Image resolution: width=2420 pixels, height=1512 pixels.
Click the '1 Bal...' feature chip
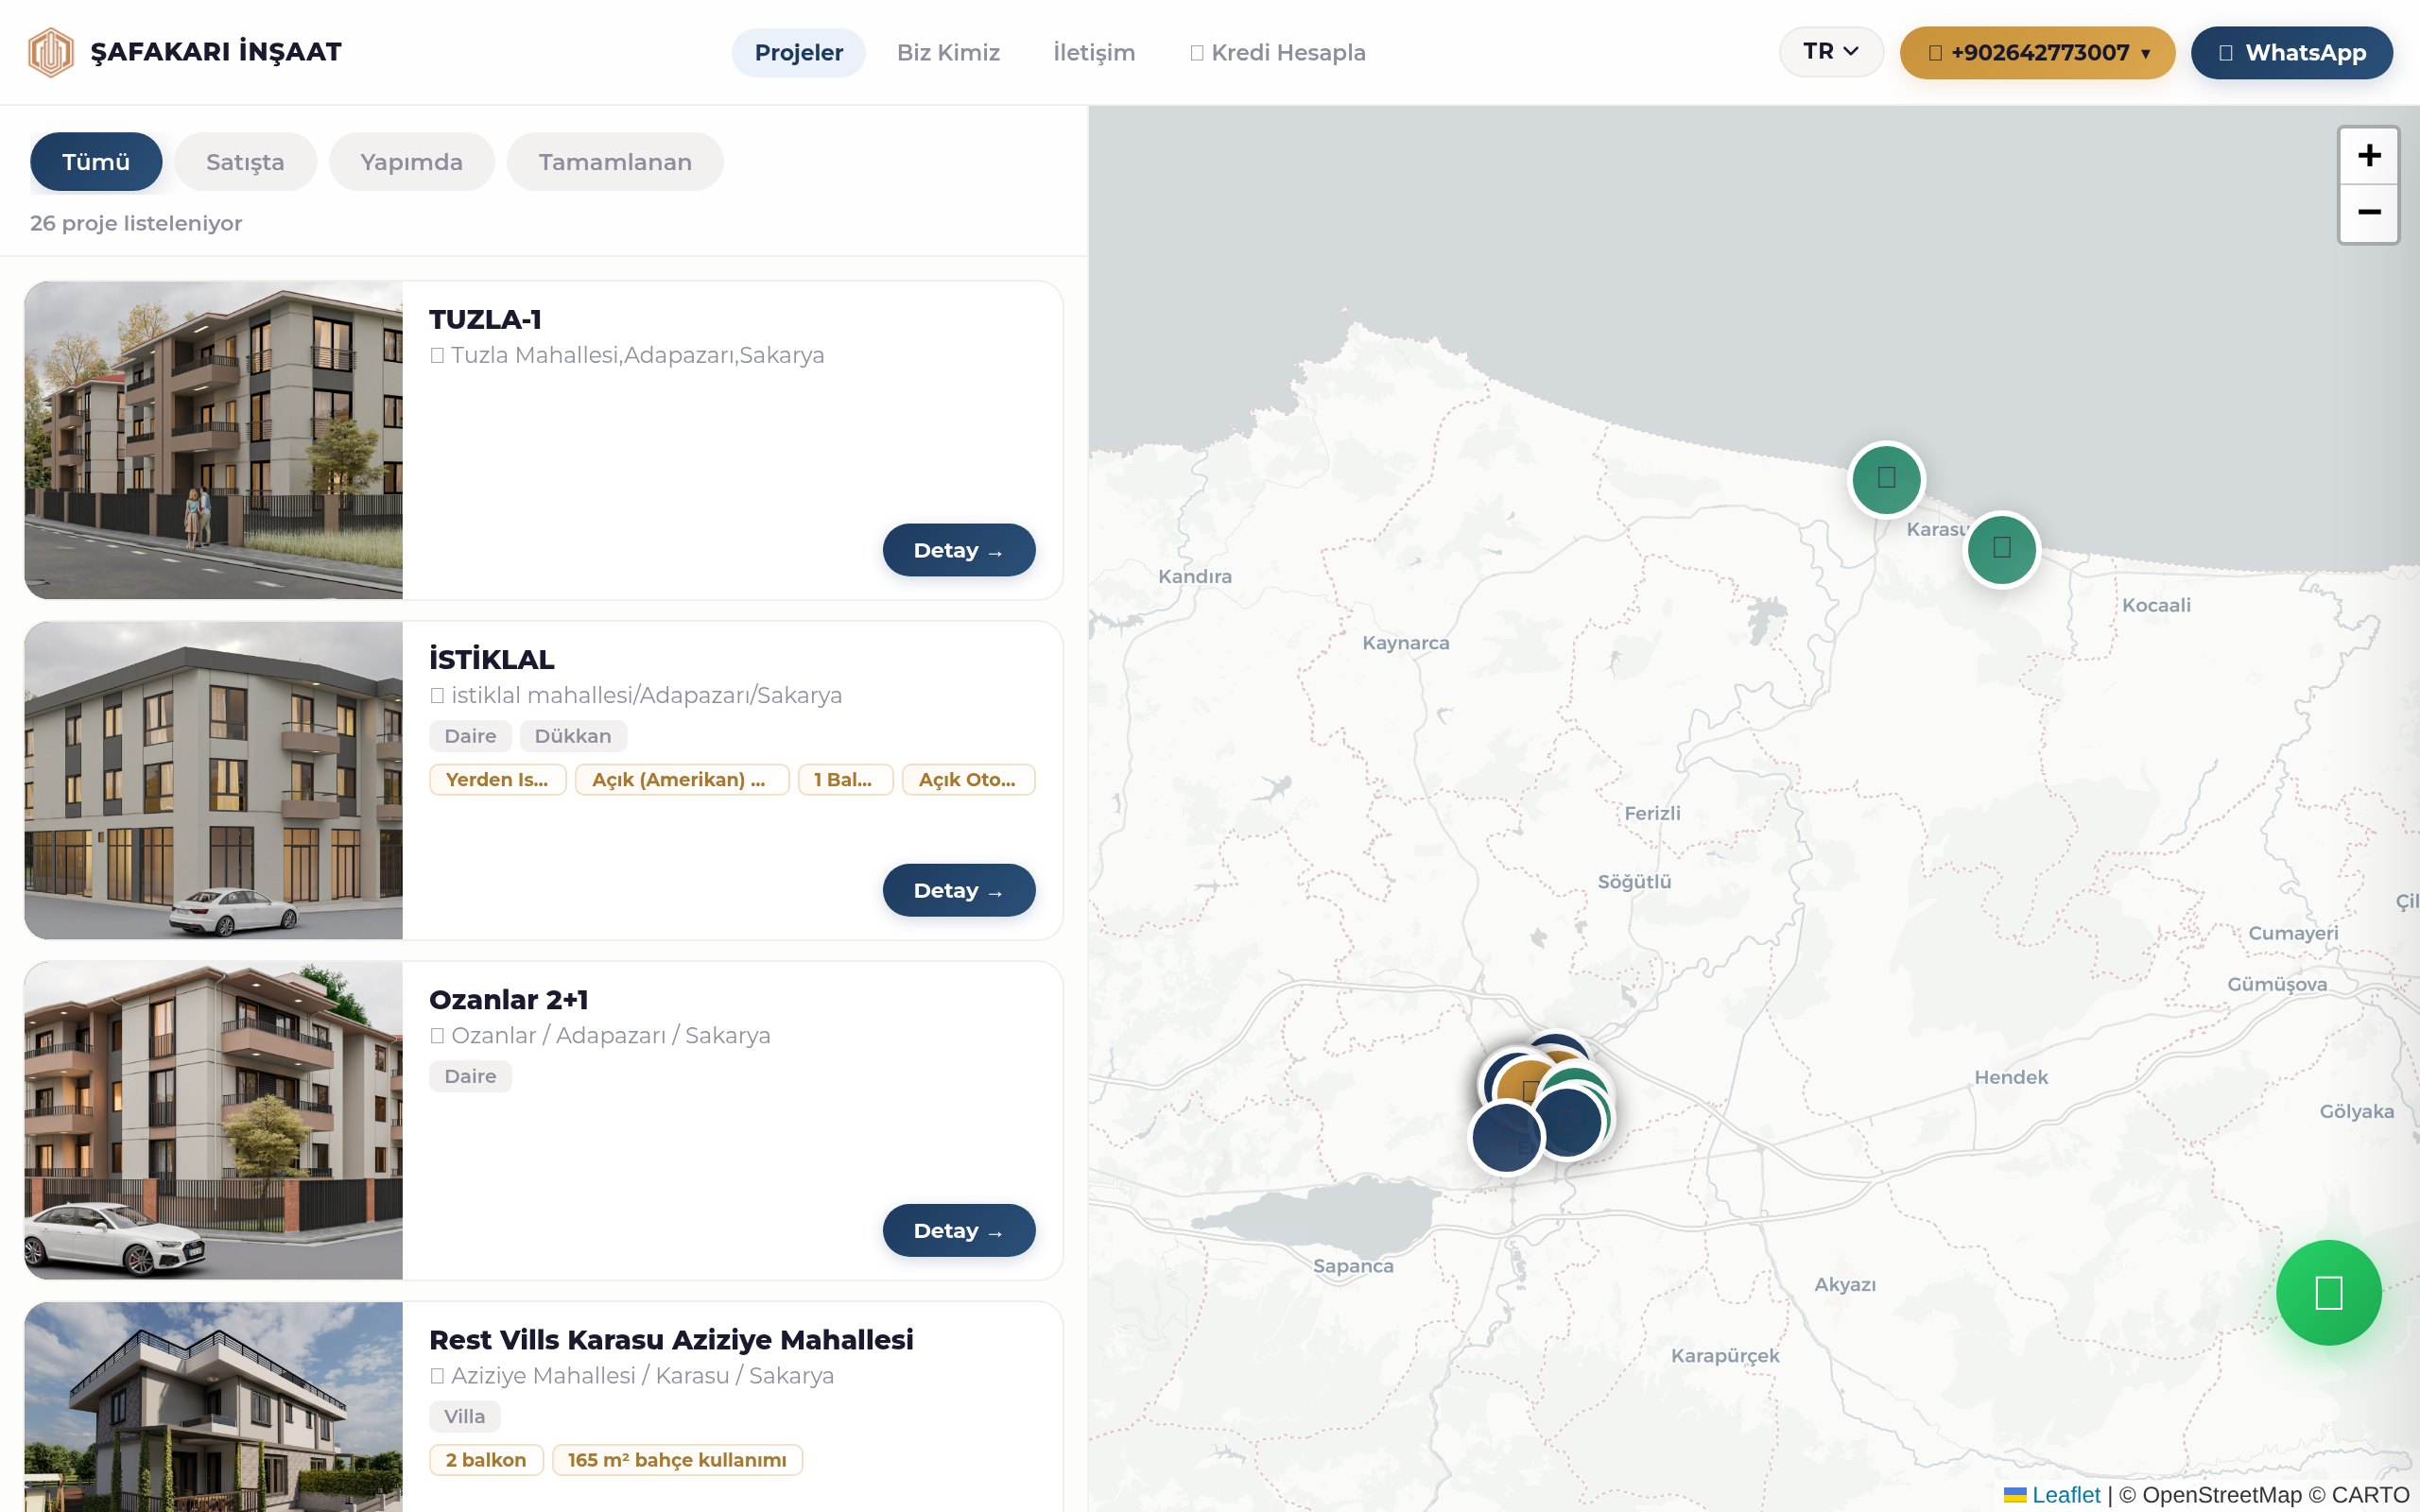(845, 780)
